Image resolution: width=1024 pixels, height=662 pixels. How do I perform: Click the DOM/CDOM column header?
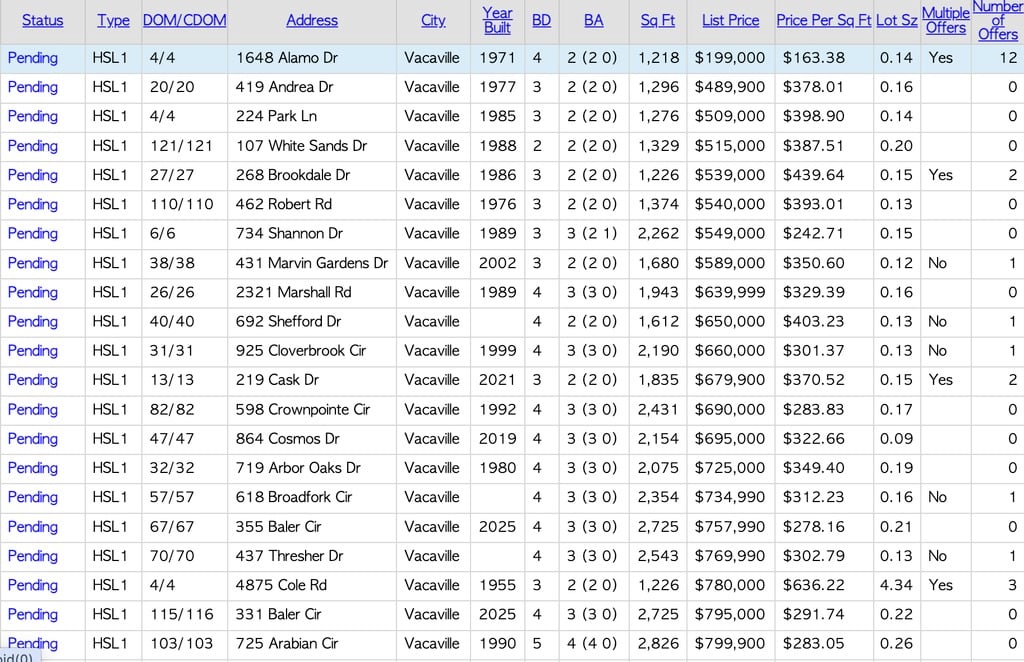click(184, 20)
